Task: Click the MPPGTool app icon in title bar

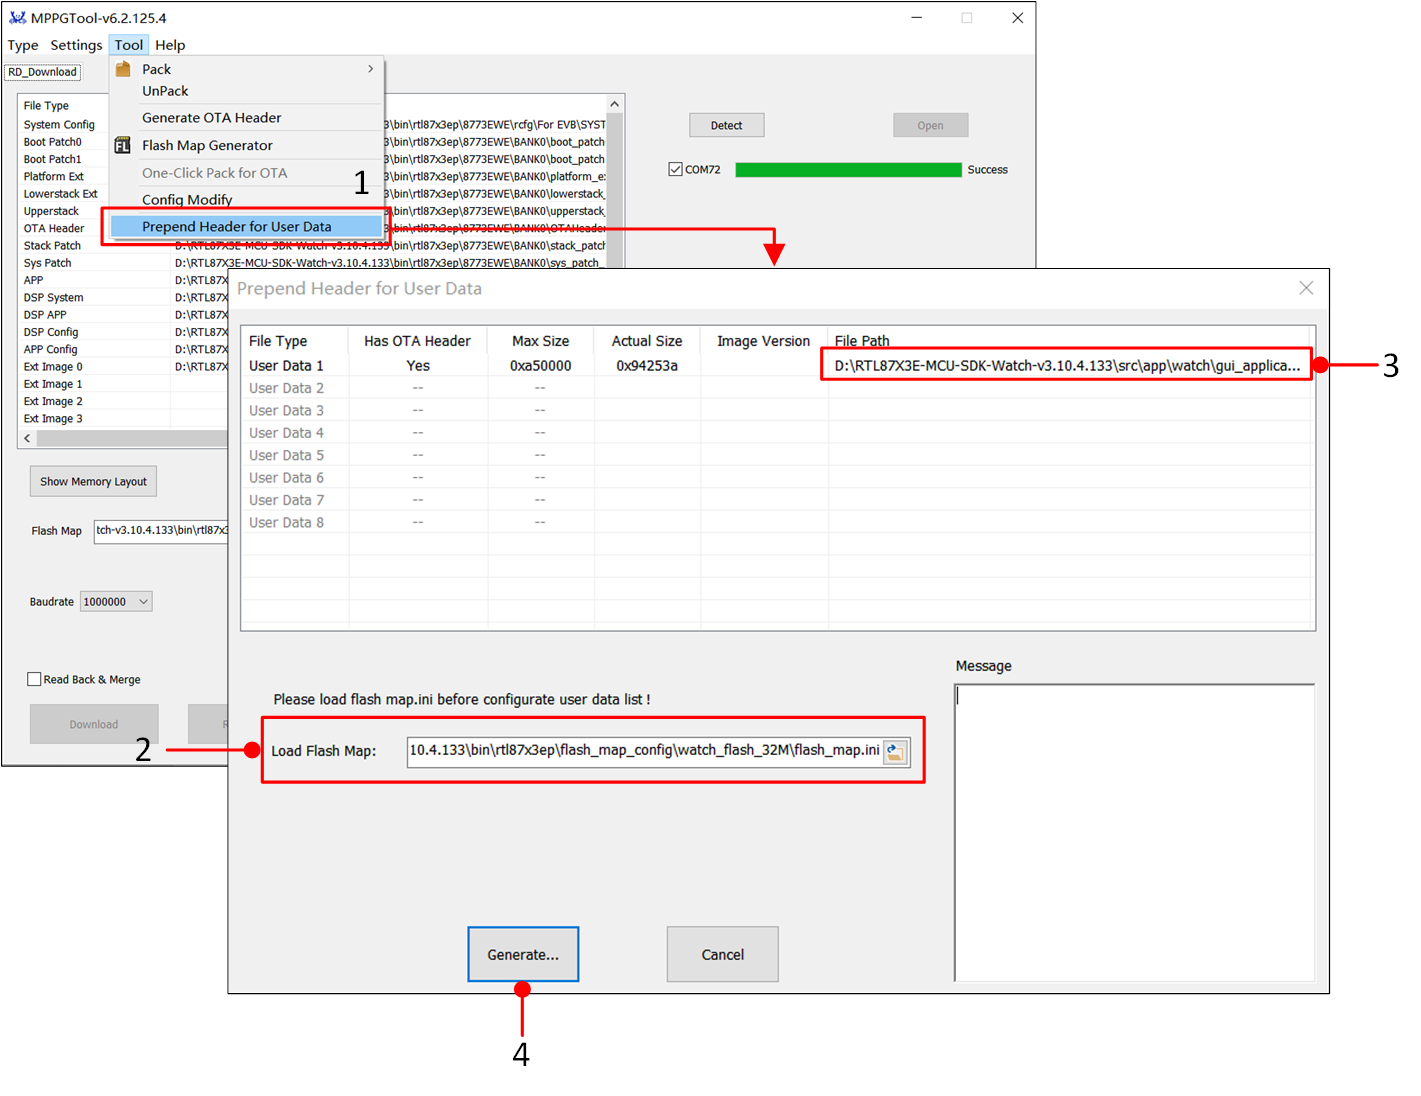Action: (x=17, y=18)
